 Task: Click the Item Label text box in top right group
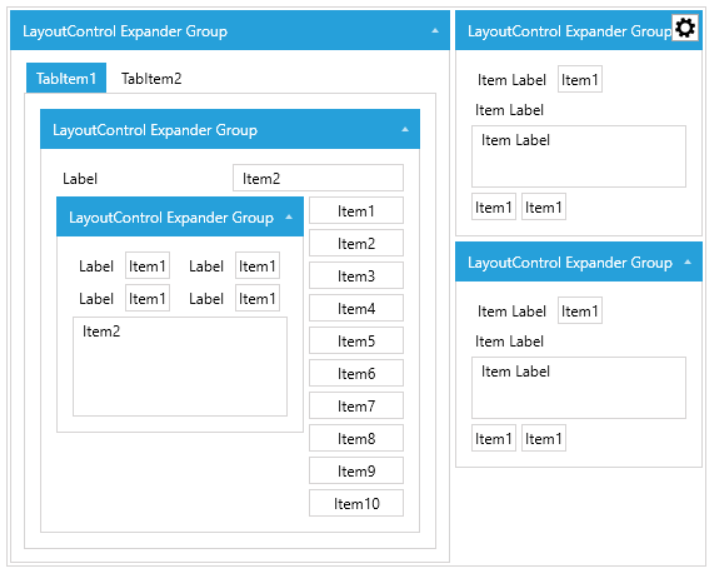pyautogui.click(x=579, y=156)
